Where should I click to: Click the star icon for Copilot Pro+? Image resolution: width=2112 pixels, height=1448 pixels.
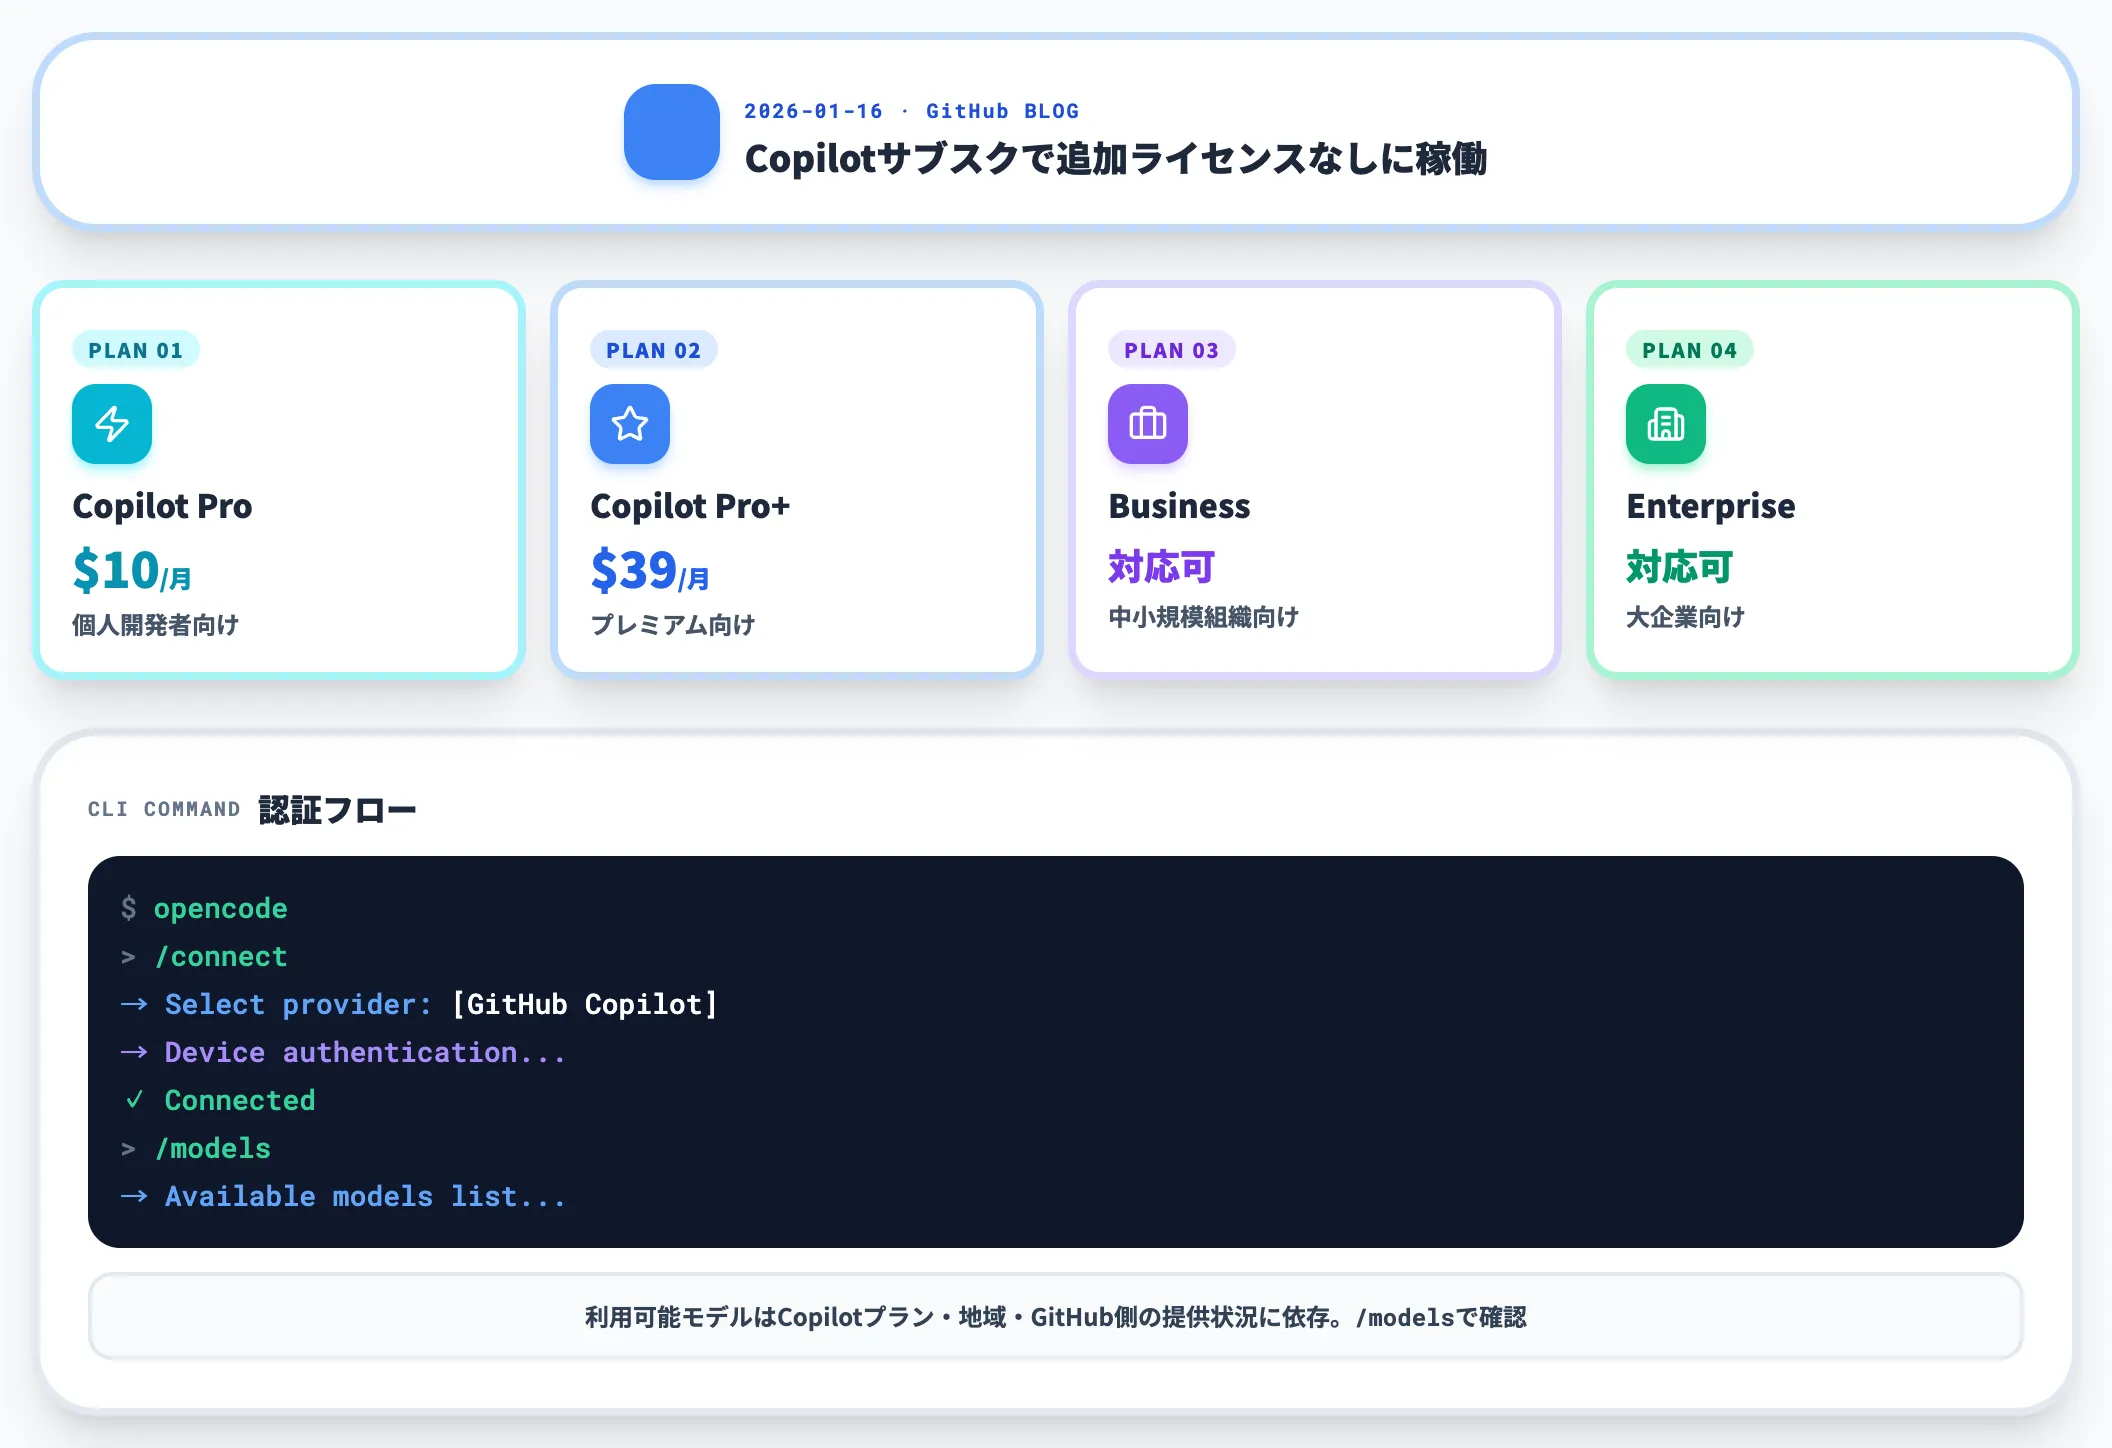point(630,424)
